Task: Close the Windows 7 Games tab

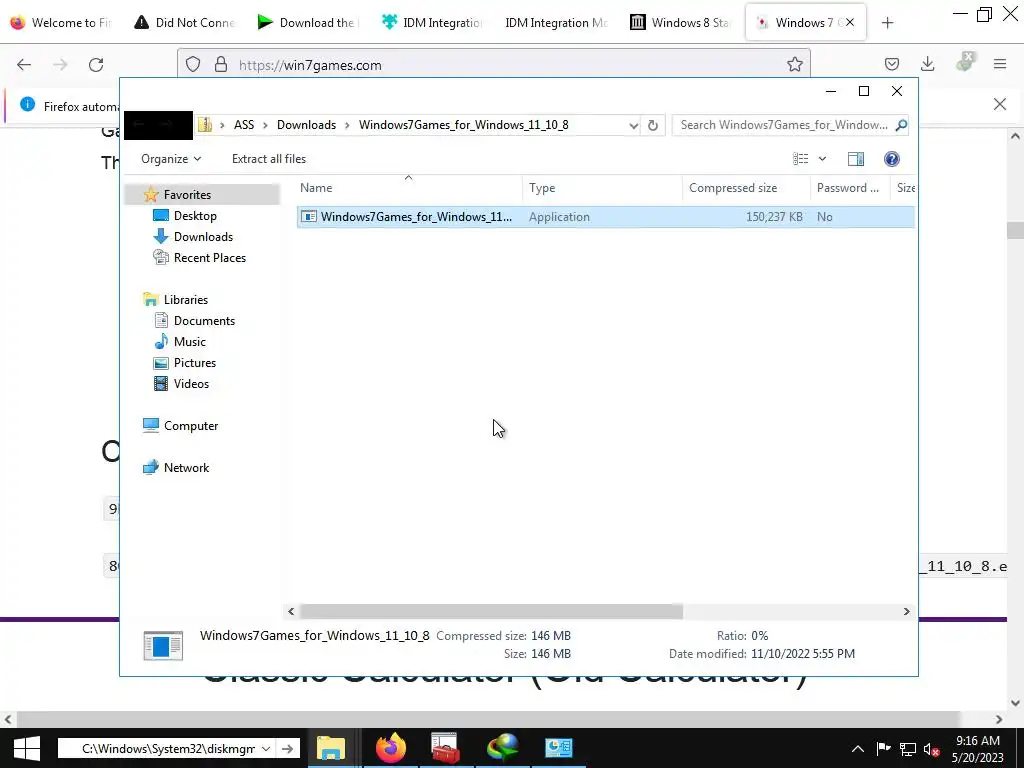Action: pos(850,22)
